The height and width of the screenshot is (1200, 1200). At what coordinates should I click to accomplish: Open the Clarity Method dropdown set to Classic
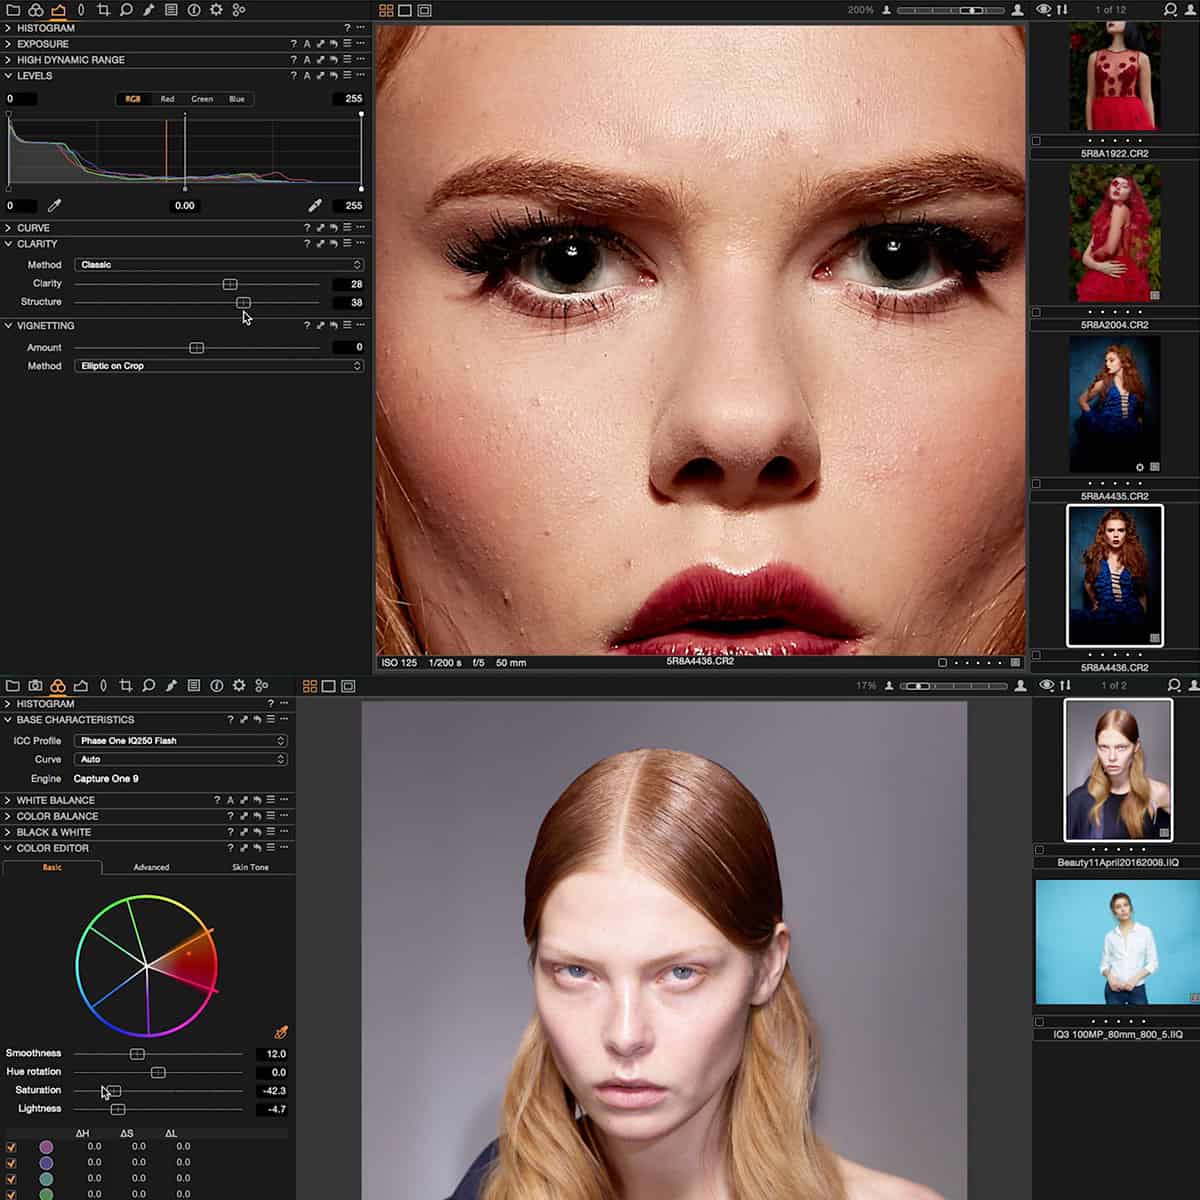(218, 264)
